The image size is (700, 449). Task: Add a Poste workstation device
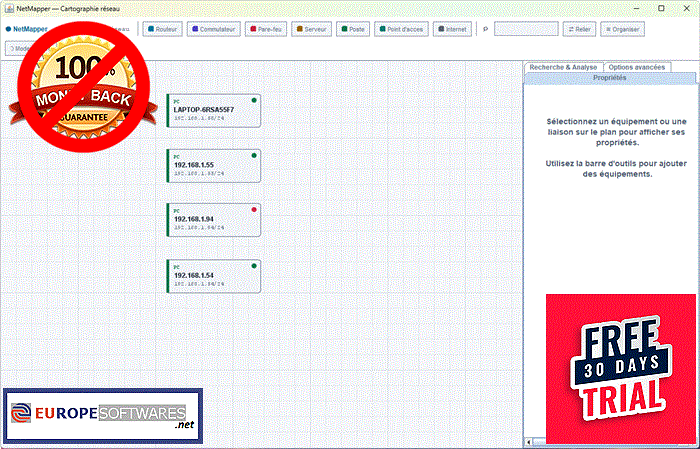(353, 29)
